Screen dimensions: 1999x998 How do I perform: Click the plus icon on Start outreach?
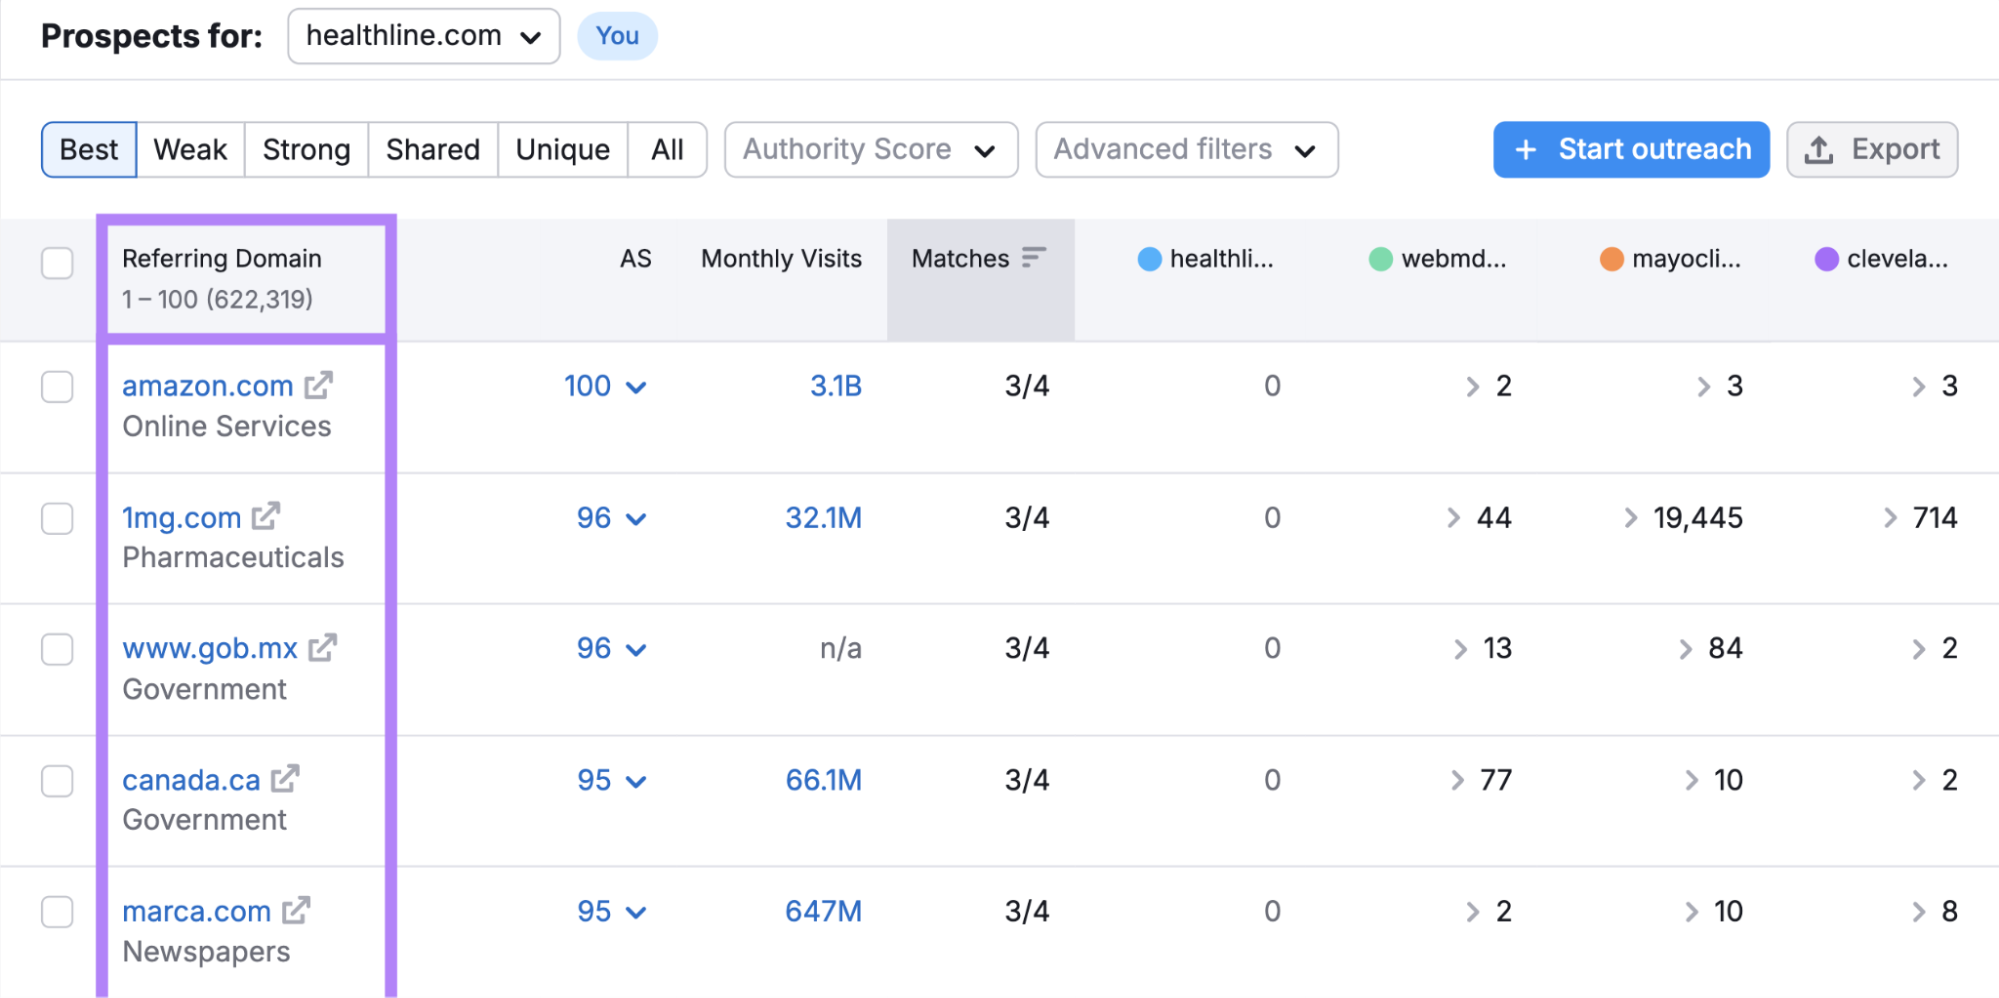tap(1525, 150)
